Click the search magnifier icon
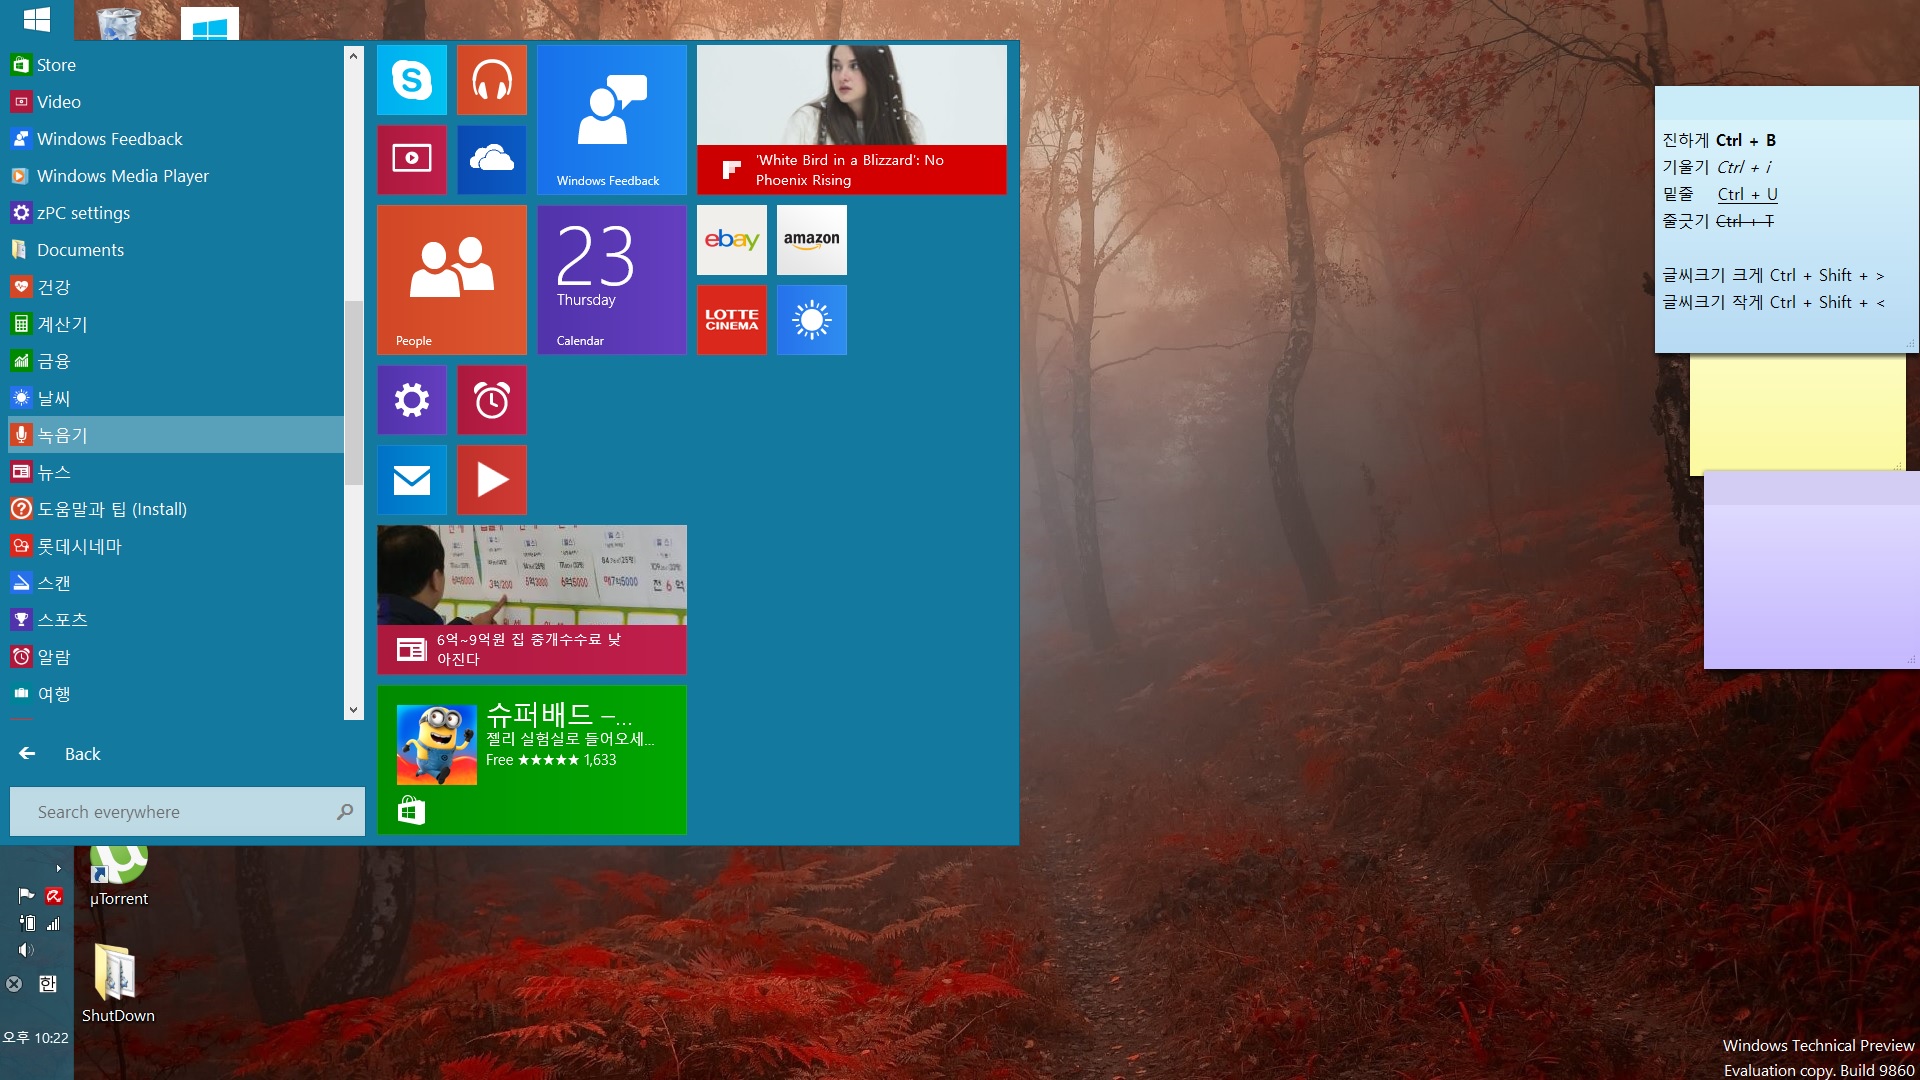1920x1080 pixels. click(x=345, y=812)
